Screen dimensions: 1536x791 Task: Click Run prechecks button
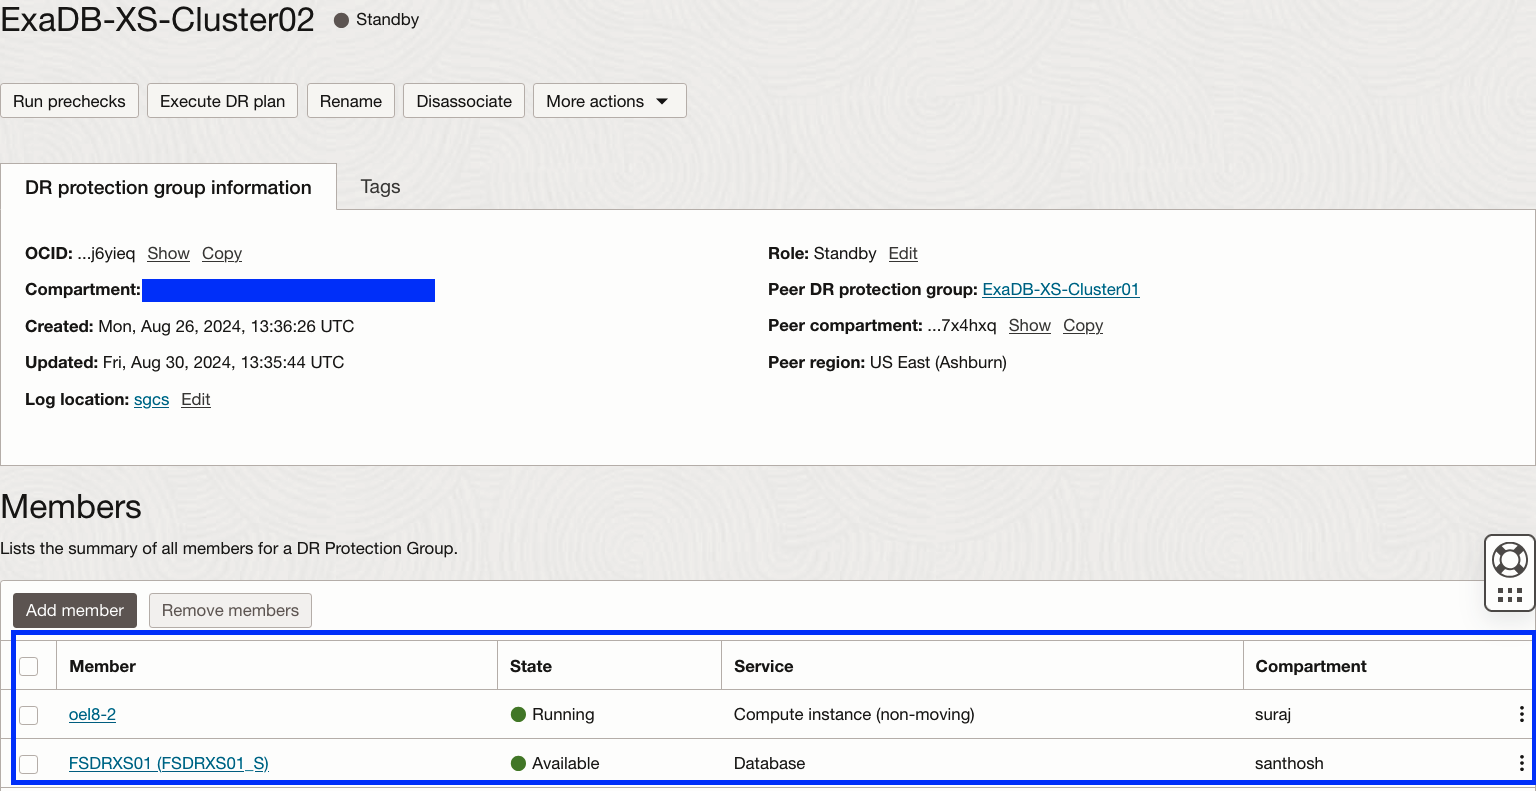(69, 101)
